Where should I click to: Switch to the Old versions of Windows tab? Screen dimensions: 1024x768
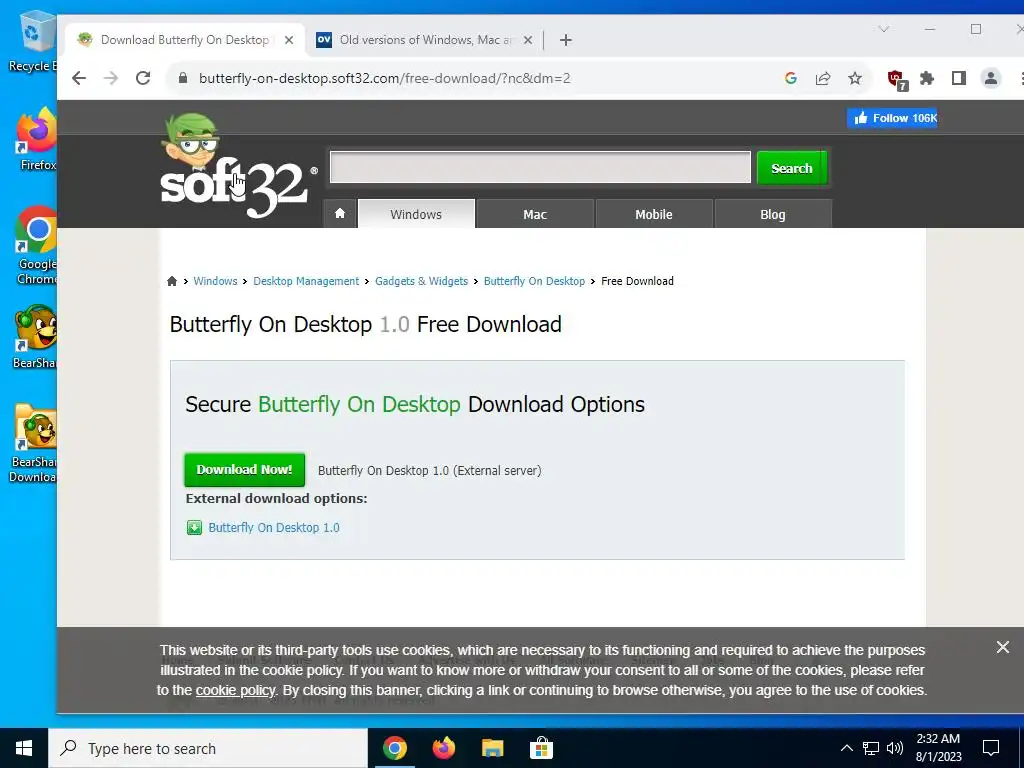pyautogui.click(x=424, y=40)
